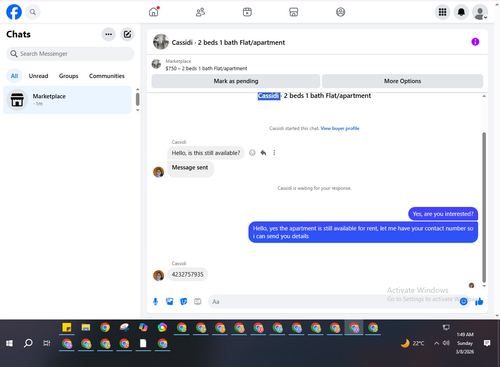Switch to the Communities filter tab
Screen dimensions: 500x367
click(107, 76)
